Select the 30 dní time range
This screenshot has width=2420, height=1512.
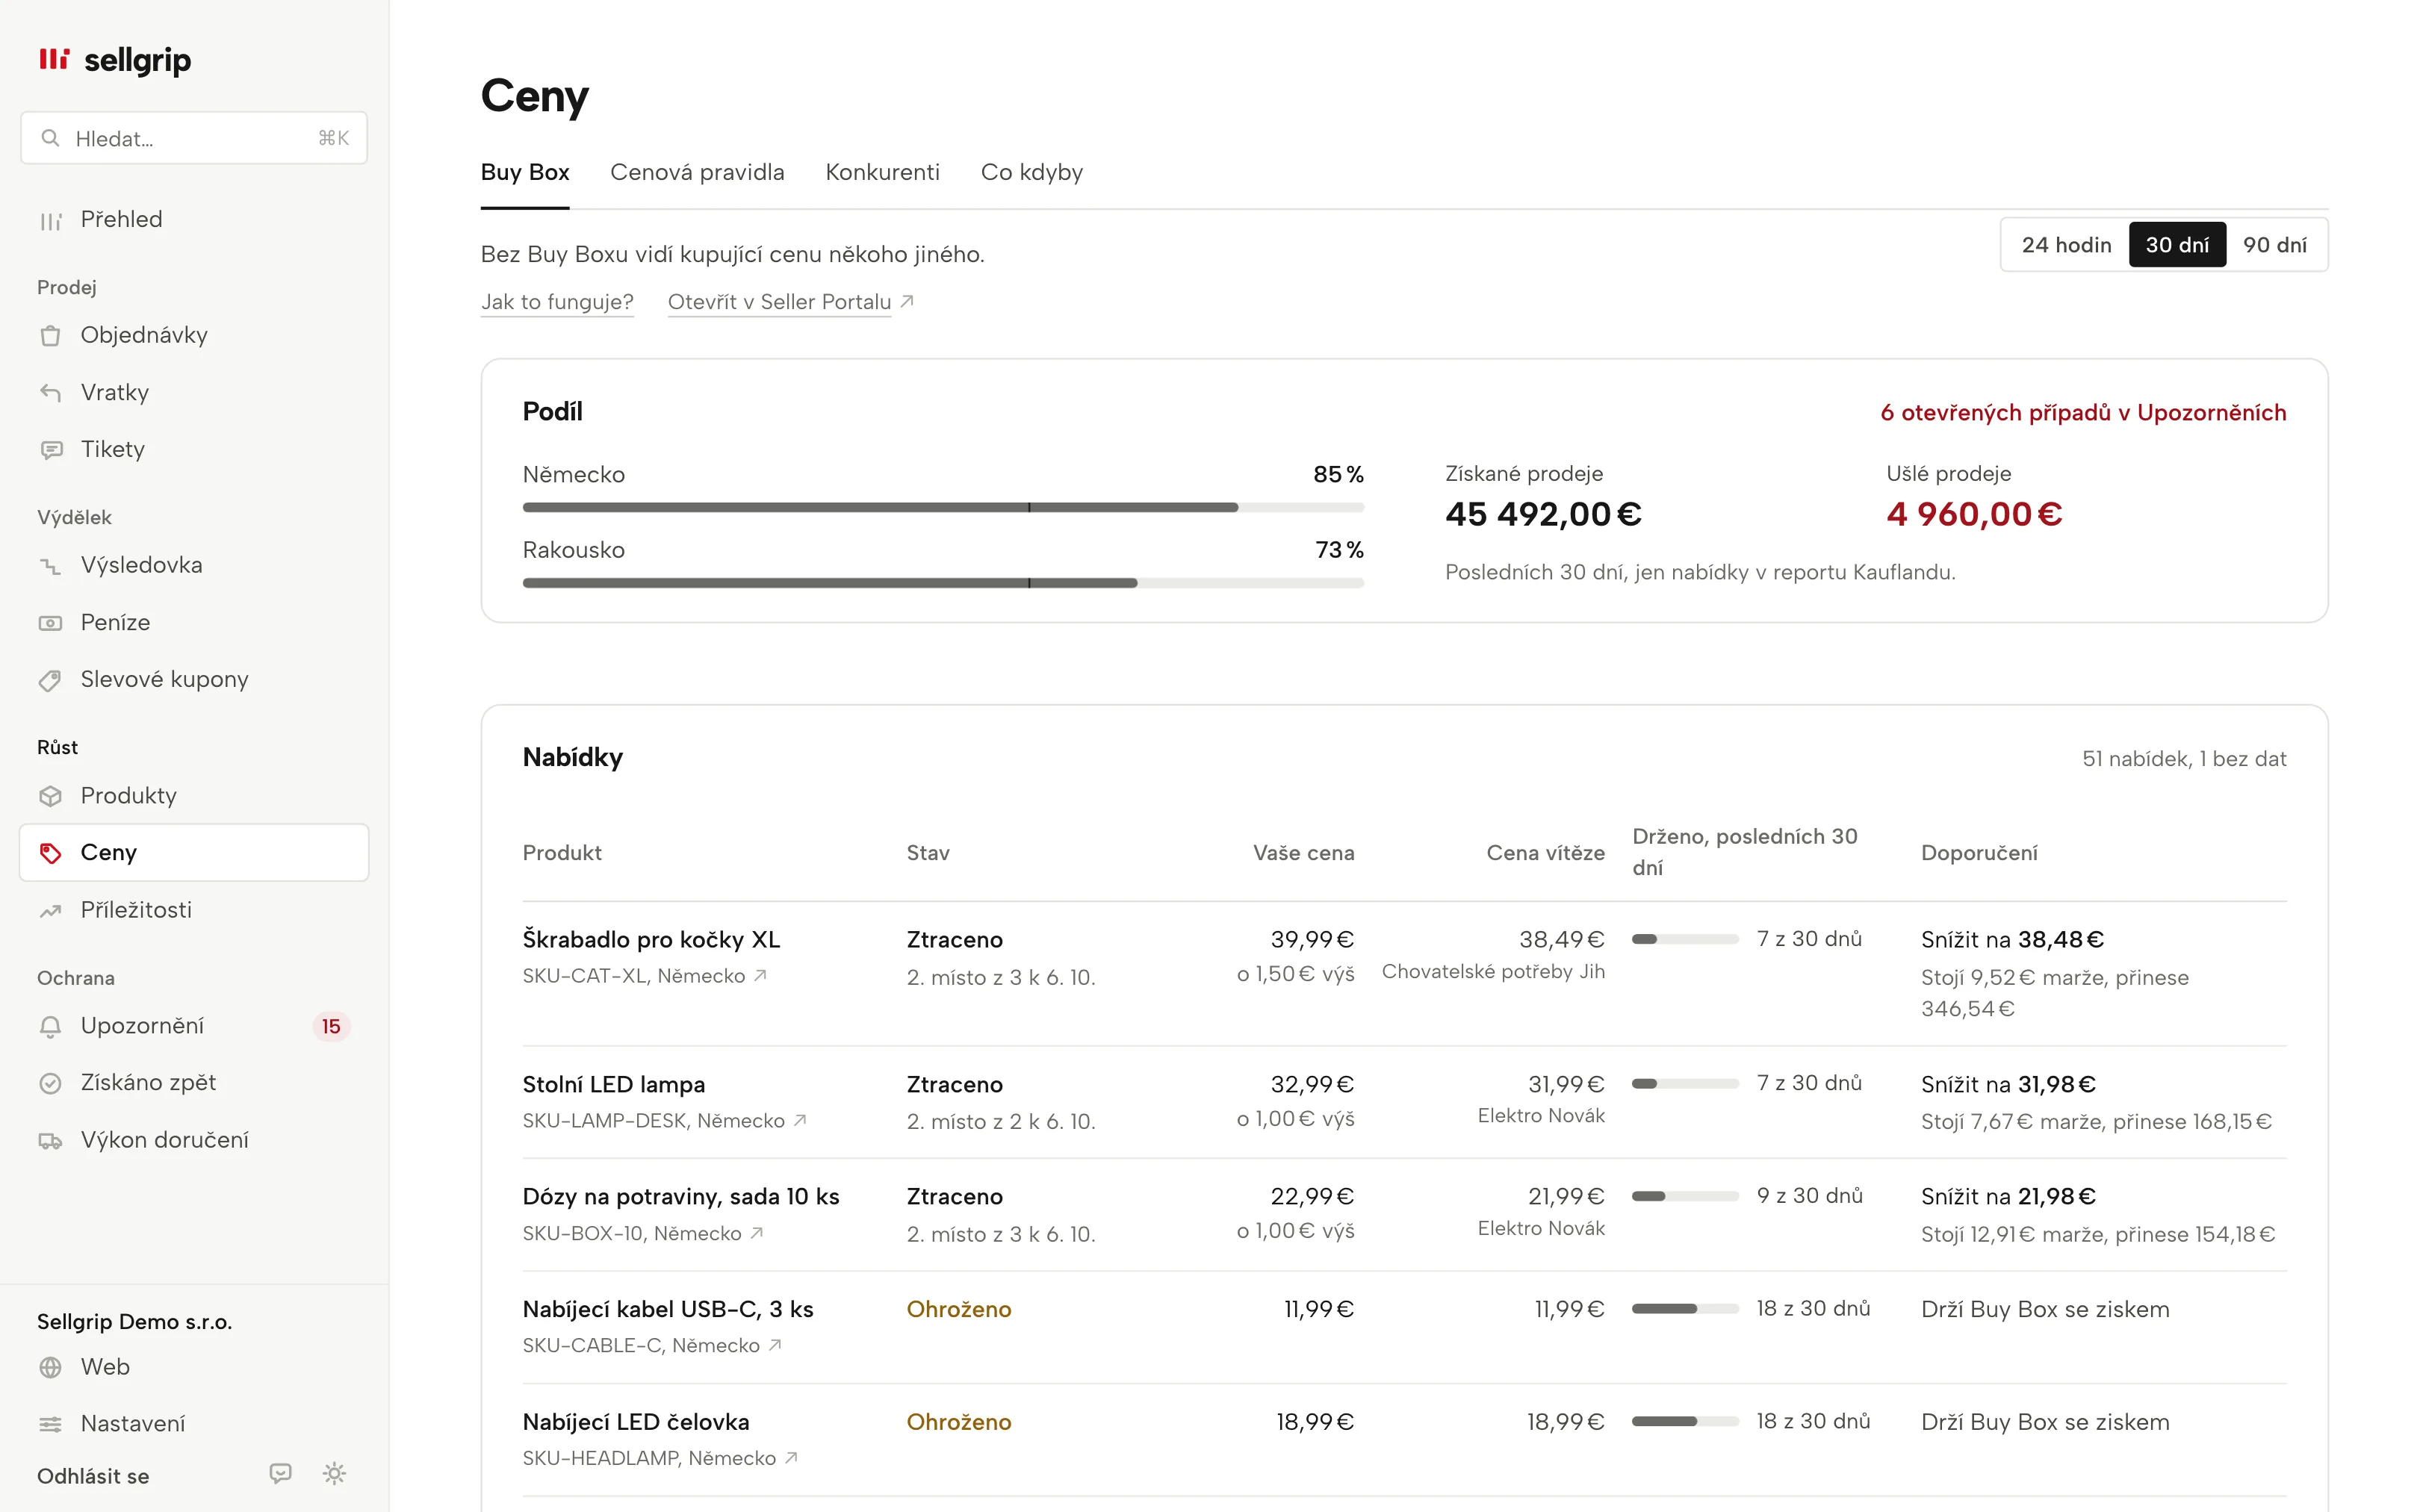[2177, 245]
